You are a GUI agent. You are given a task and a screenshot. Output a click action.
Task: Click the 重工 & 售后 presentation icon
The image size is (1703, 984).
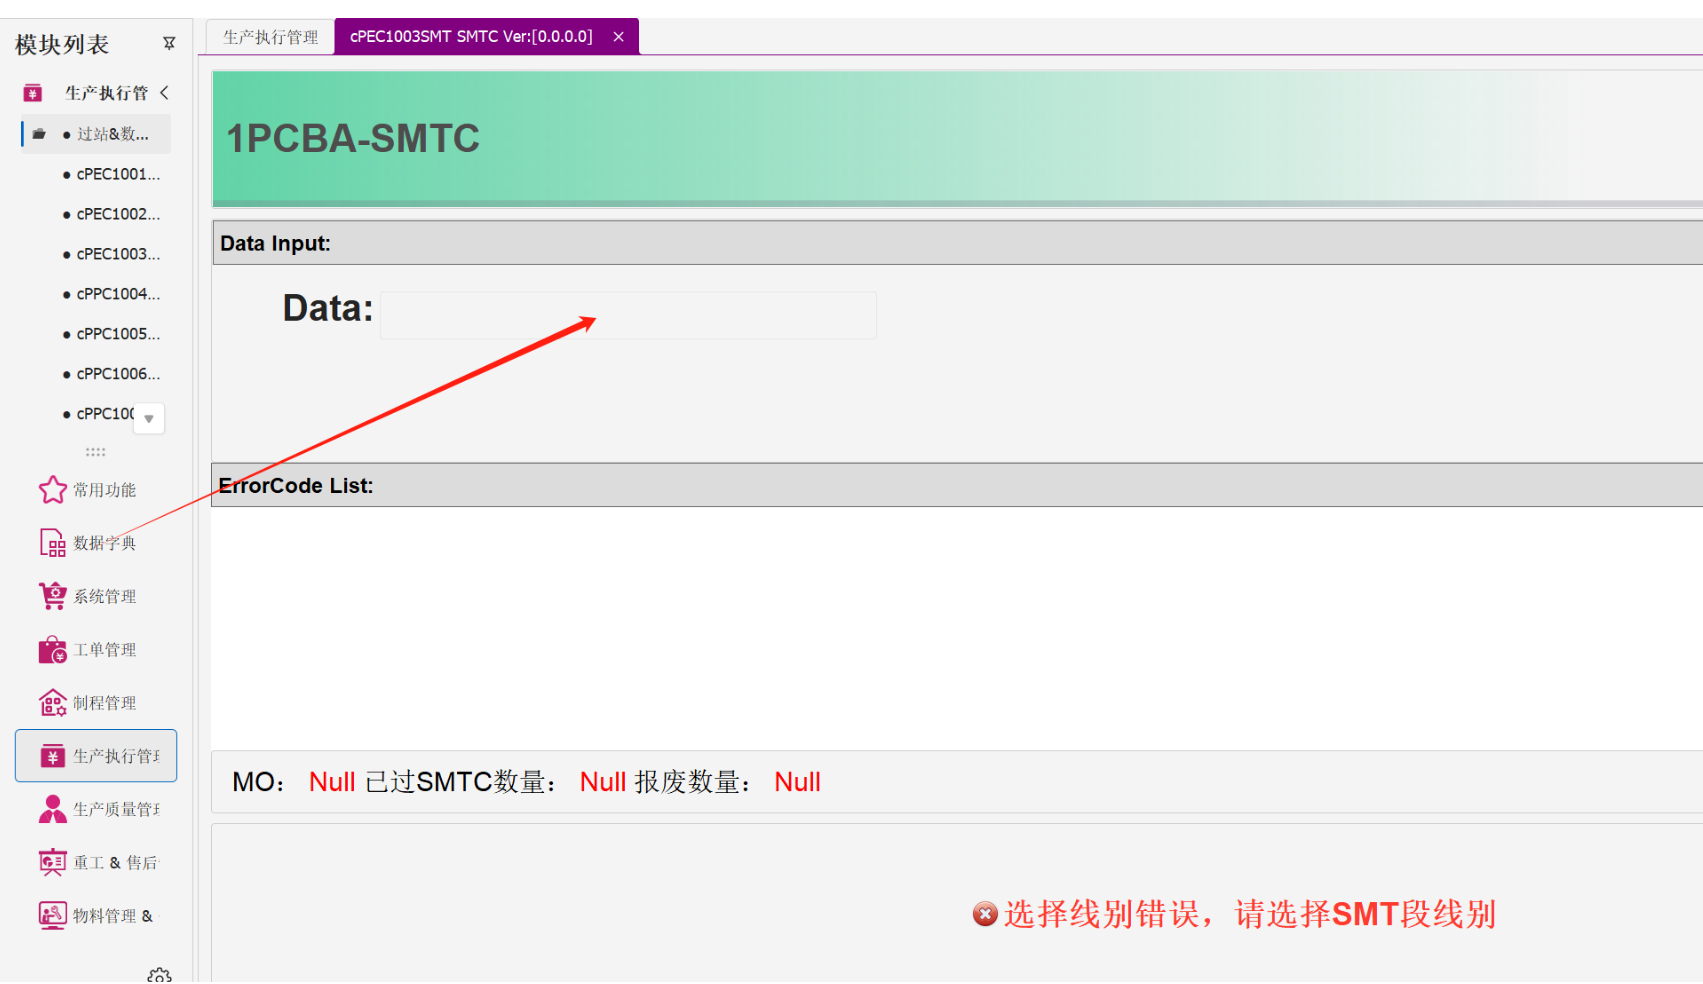[53, 862]
